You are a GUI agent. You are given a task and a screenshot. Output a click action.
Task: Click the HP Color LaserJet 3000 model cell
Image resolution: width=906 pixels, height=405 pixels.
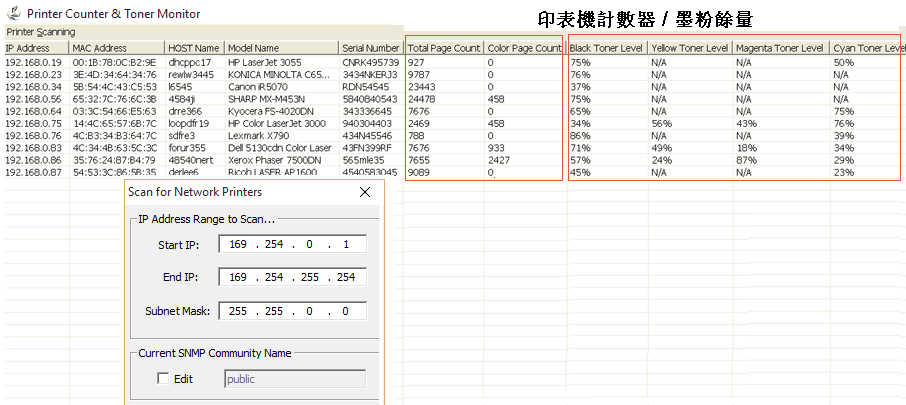277,123
